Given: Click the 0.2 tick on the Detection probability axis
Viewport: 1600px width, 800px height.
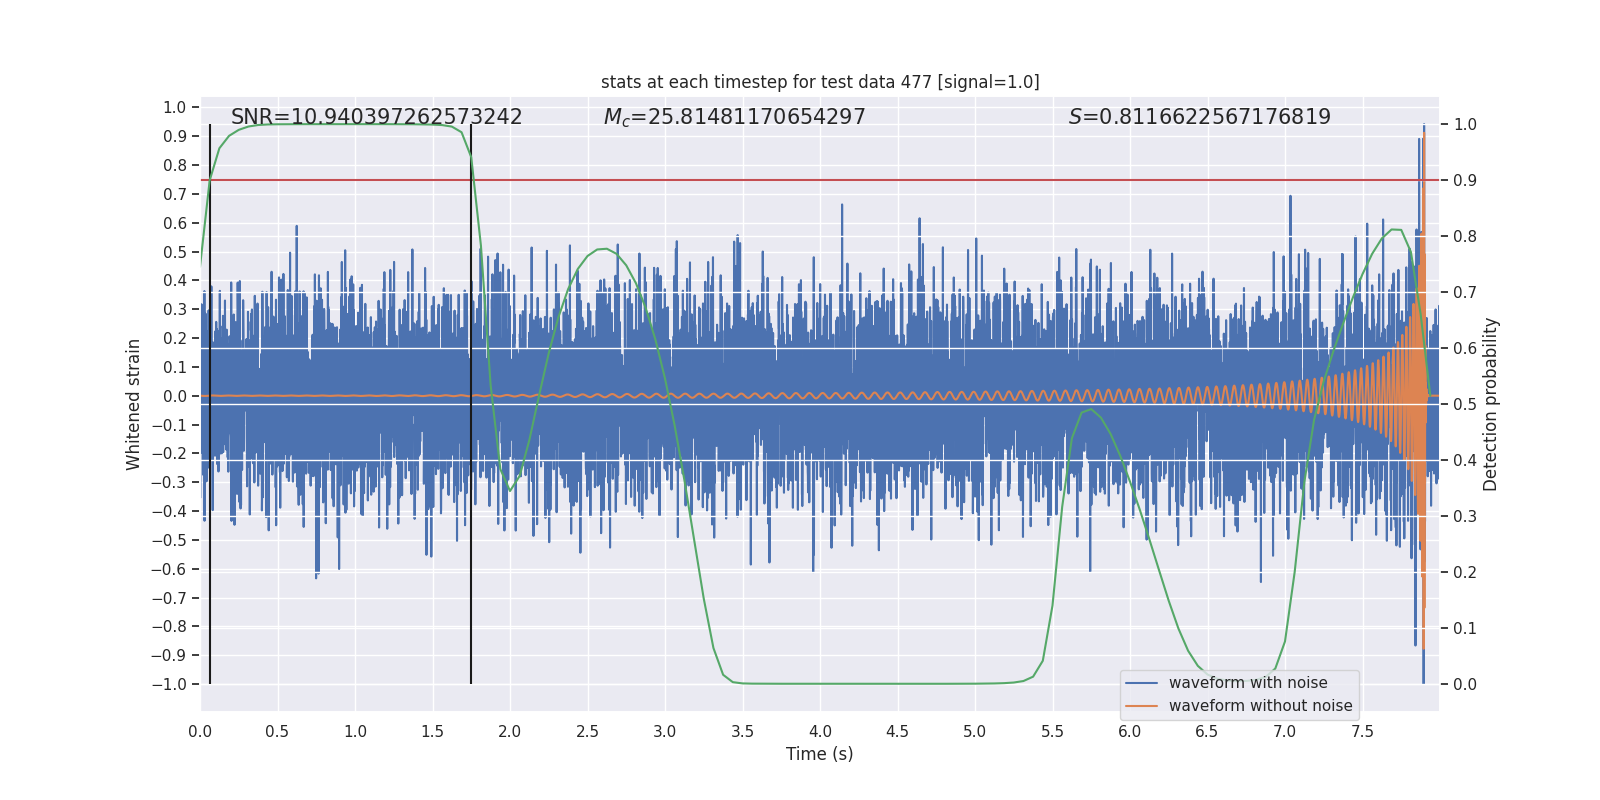Looking at the screenshot, I should pos(1465,572).
